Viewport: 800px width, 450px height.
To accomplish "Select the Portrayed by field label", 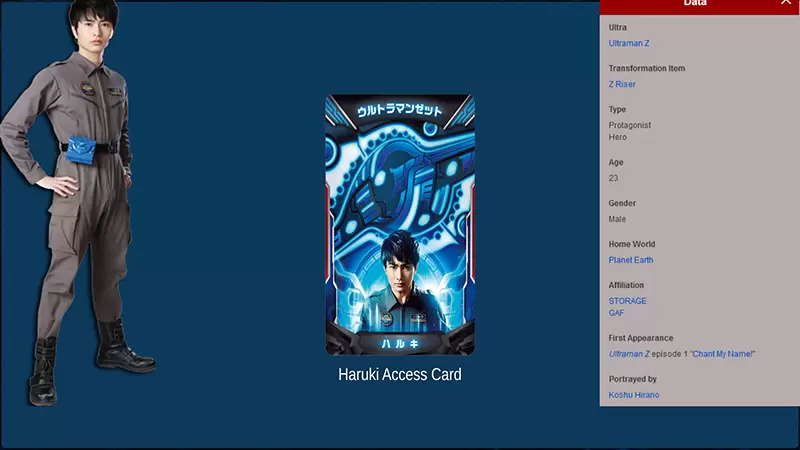I will click(632, 379).
